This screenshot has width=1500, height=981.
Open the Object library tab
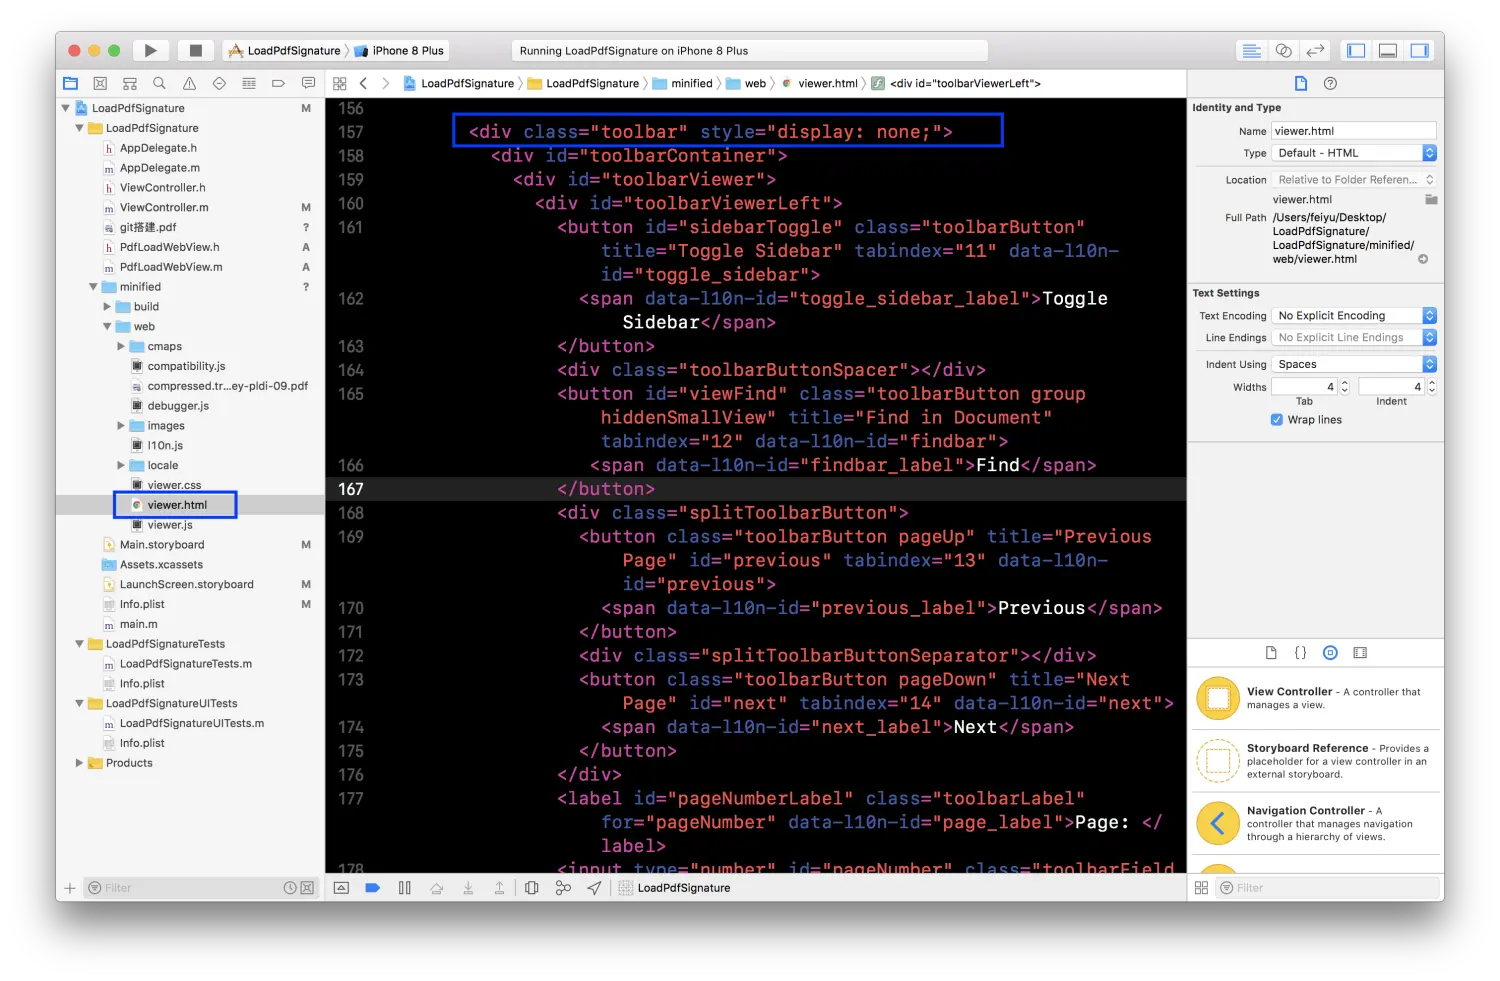(x=1330, y=653)
